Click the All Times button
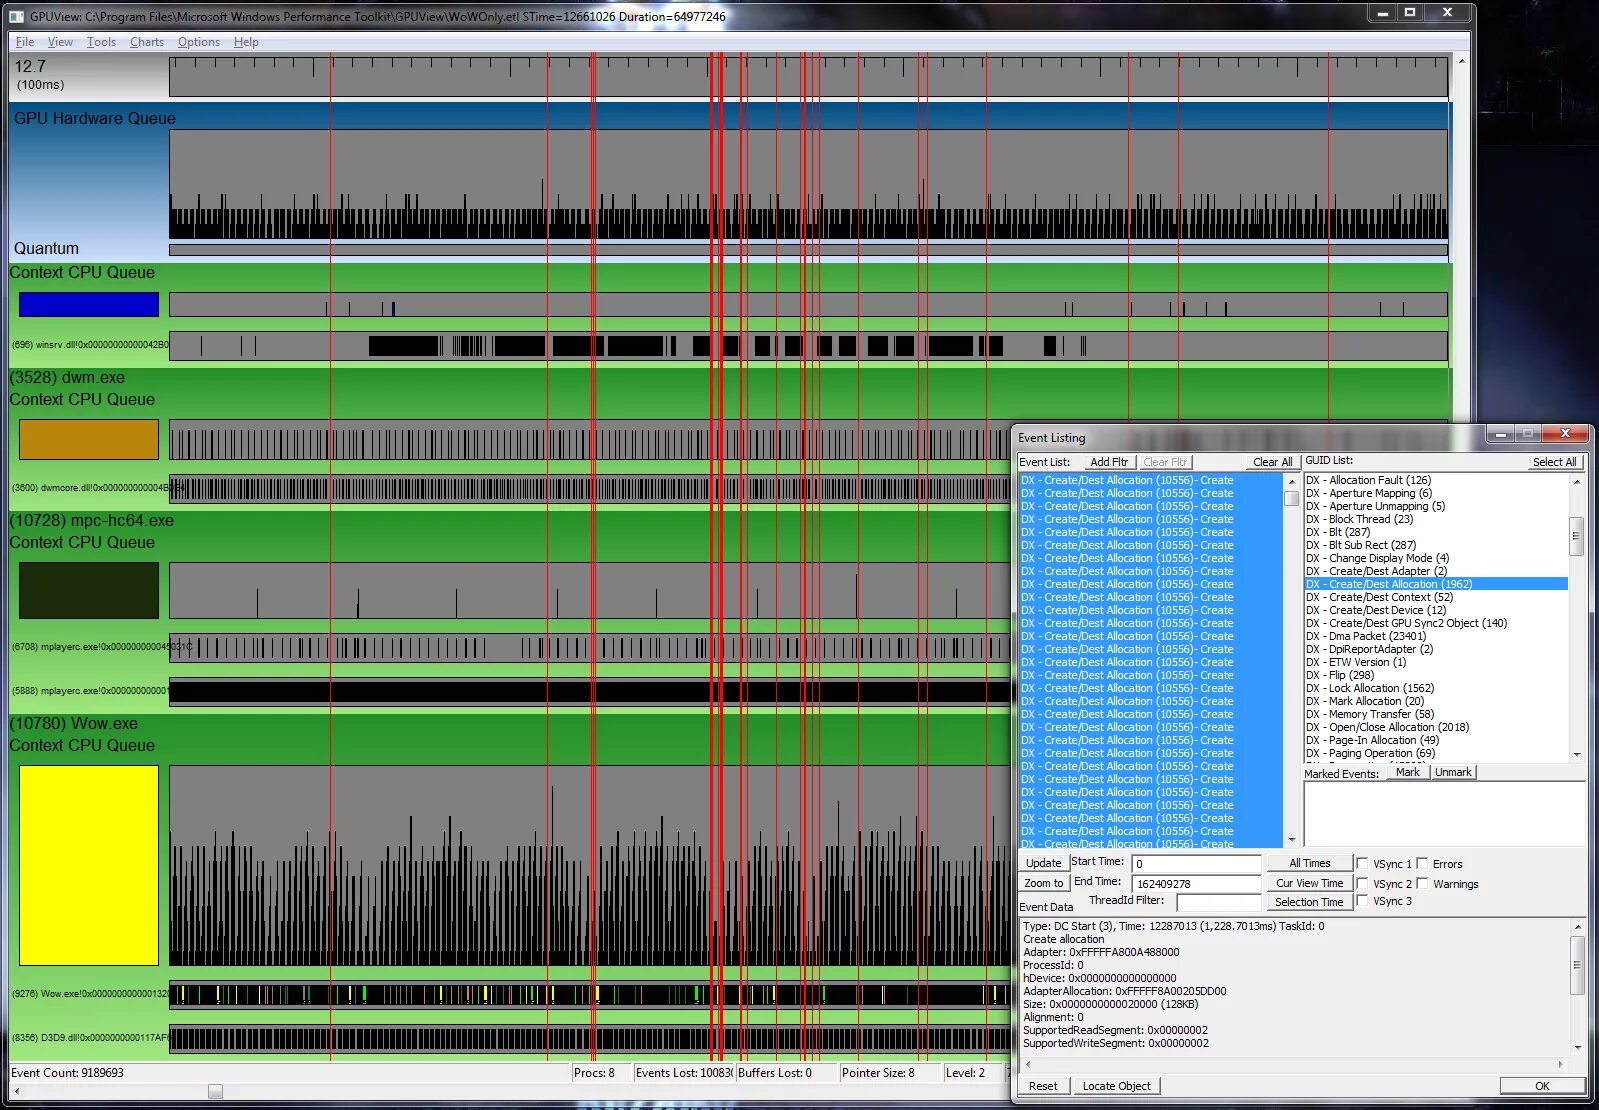The width and height of the screenshot is (1599, 1110). (x=1309, y=863)
